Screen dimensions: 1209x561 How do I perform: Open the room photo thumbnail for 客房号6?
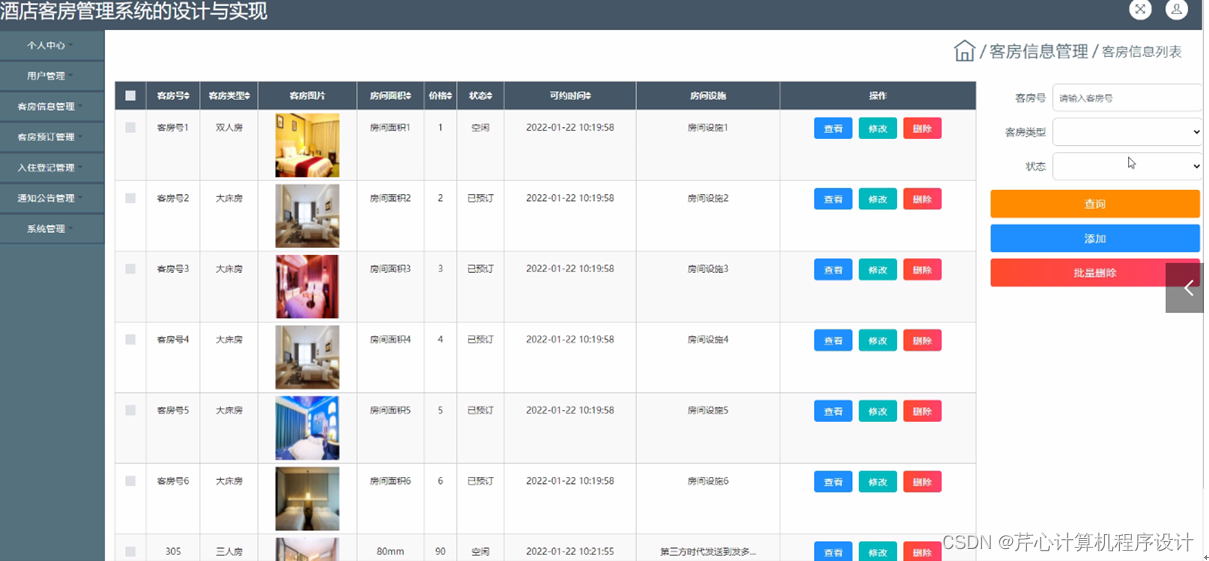307,499
